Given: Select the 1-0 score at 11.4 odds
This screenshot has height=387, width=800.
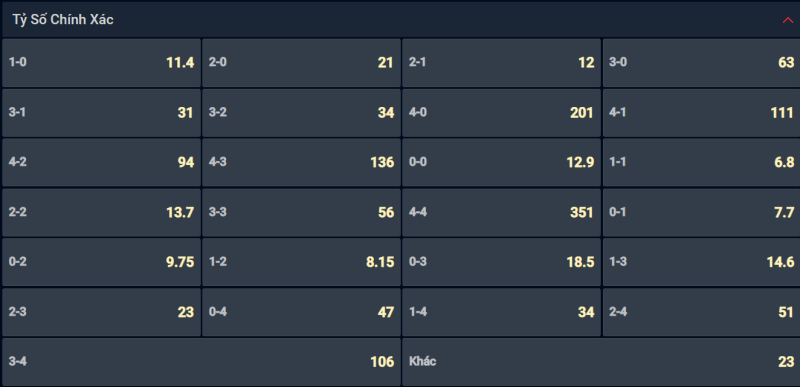Looking at the screenshot, I should point(102,63).
